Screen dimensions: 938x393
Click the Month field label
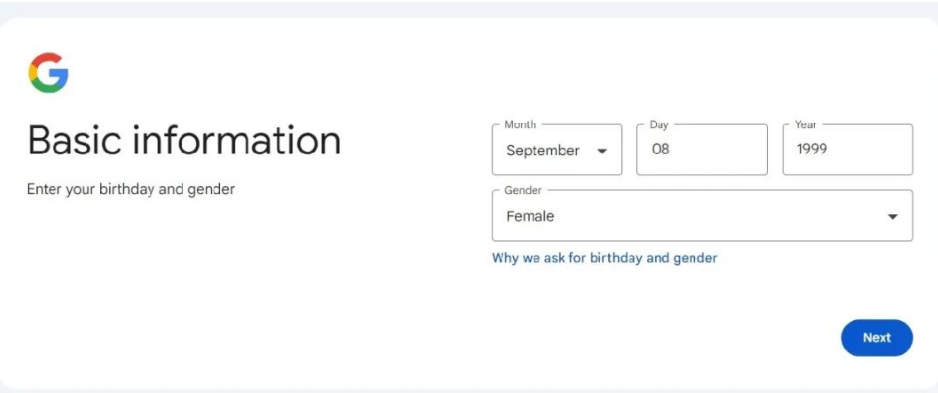tap(520, 124)
